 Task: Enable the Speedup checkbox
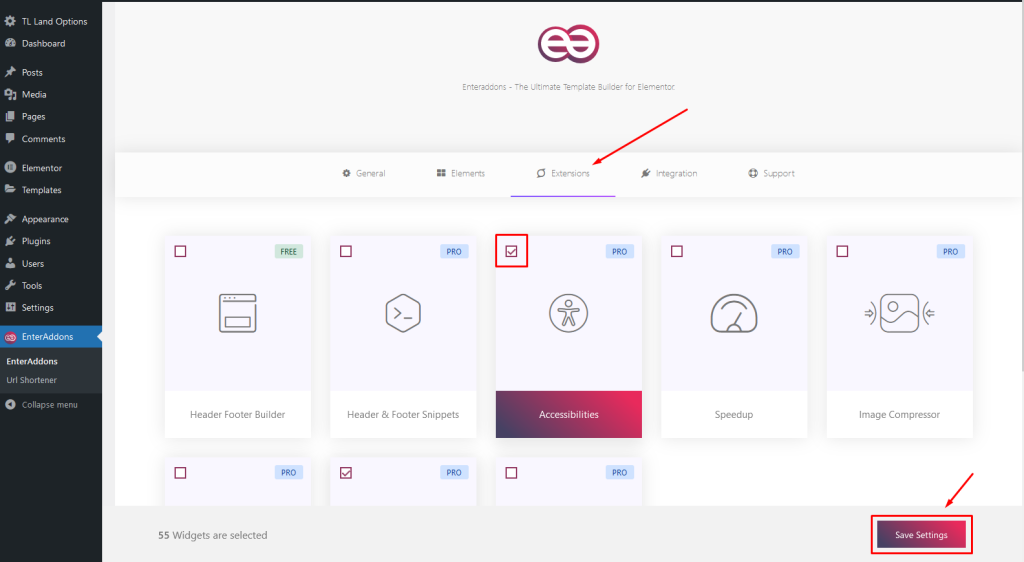point(677,251)
